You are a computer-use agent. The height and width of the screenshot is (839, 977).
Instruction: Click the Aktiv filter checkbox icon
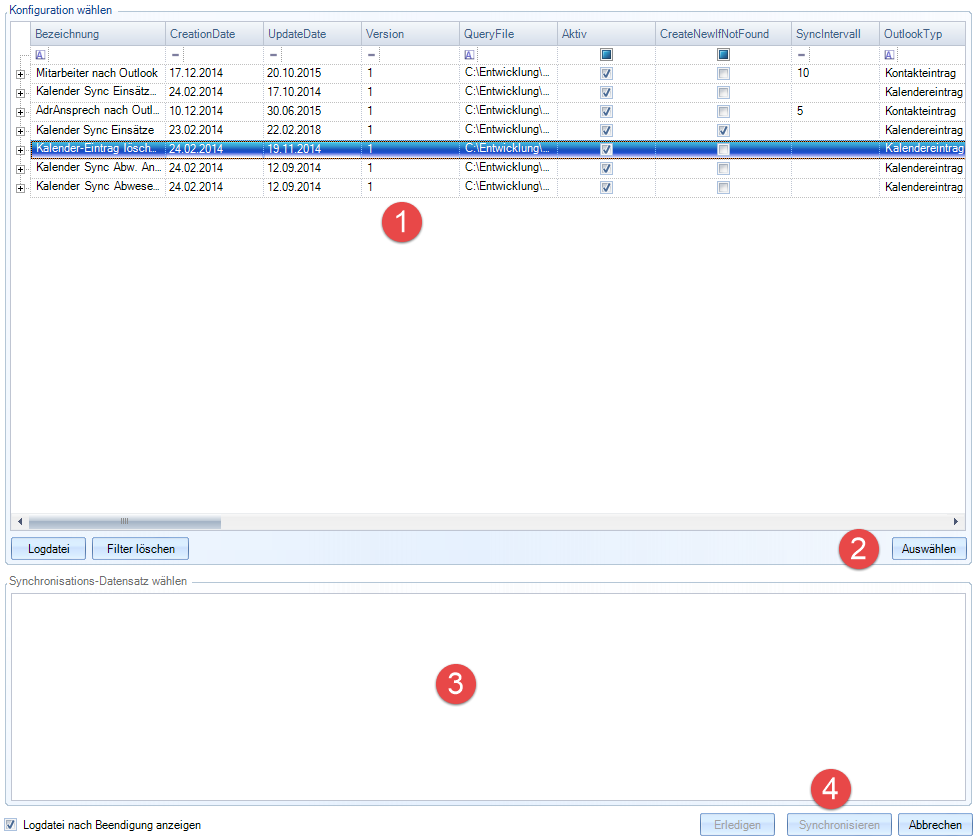pyautogui.click(x=606, y=55)
